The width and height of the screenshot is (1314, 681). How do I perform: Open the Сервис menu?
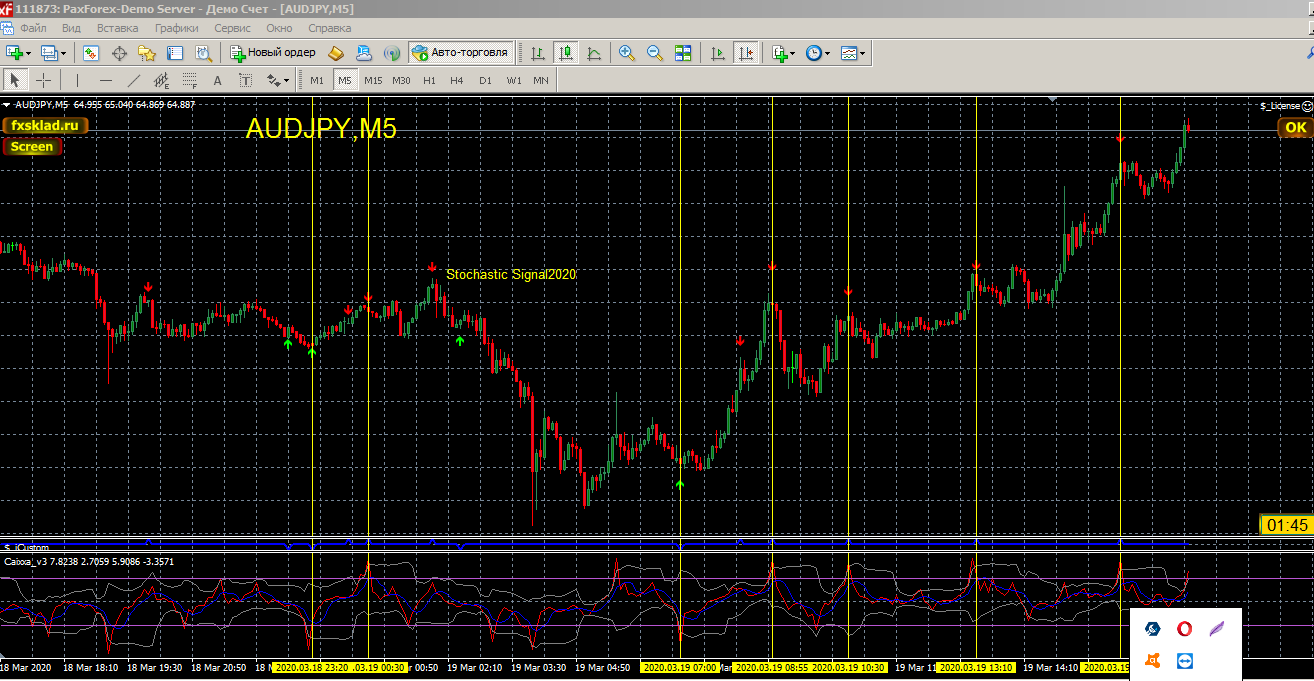(x=233, y=28)
